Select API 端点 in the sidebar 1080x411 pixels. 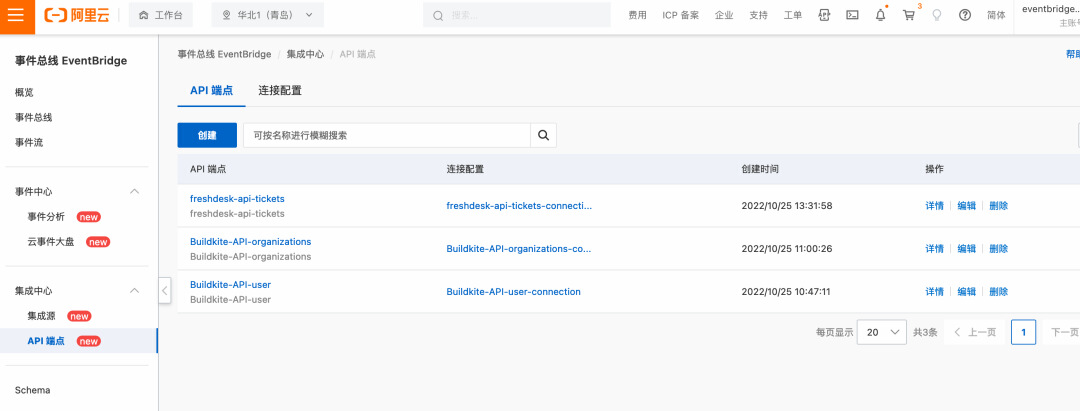click(x=45, y=341)
